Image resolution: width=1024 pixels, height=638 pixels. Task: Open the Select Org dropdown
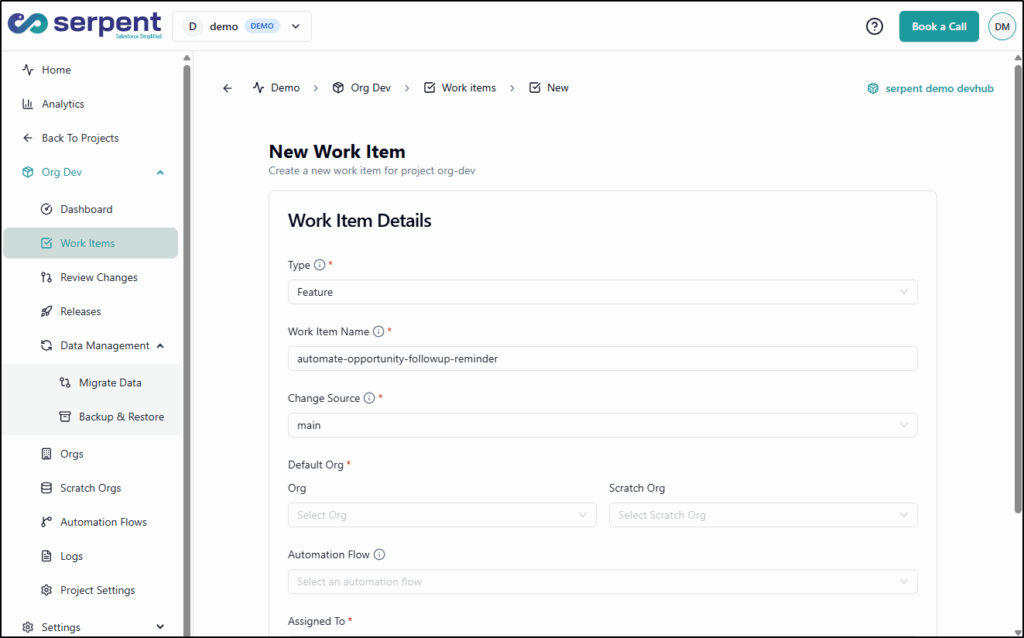[442, 515]
